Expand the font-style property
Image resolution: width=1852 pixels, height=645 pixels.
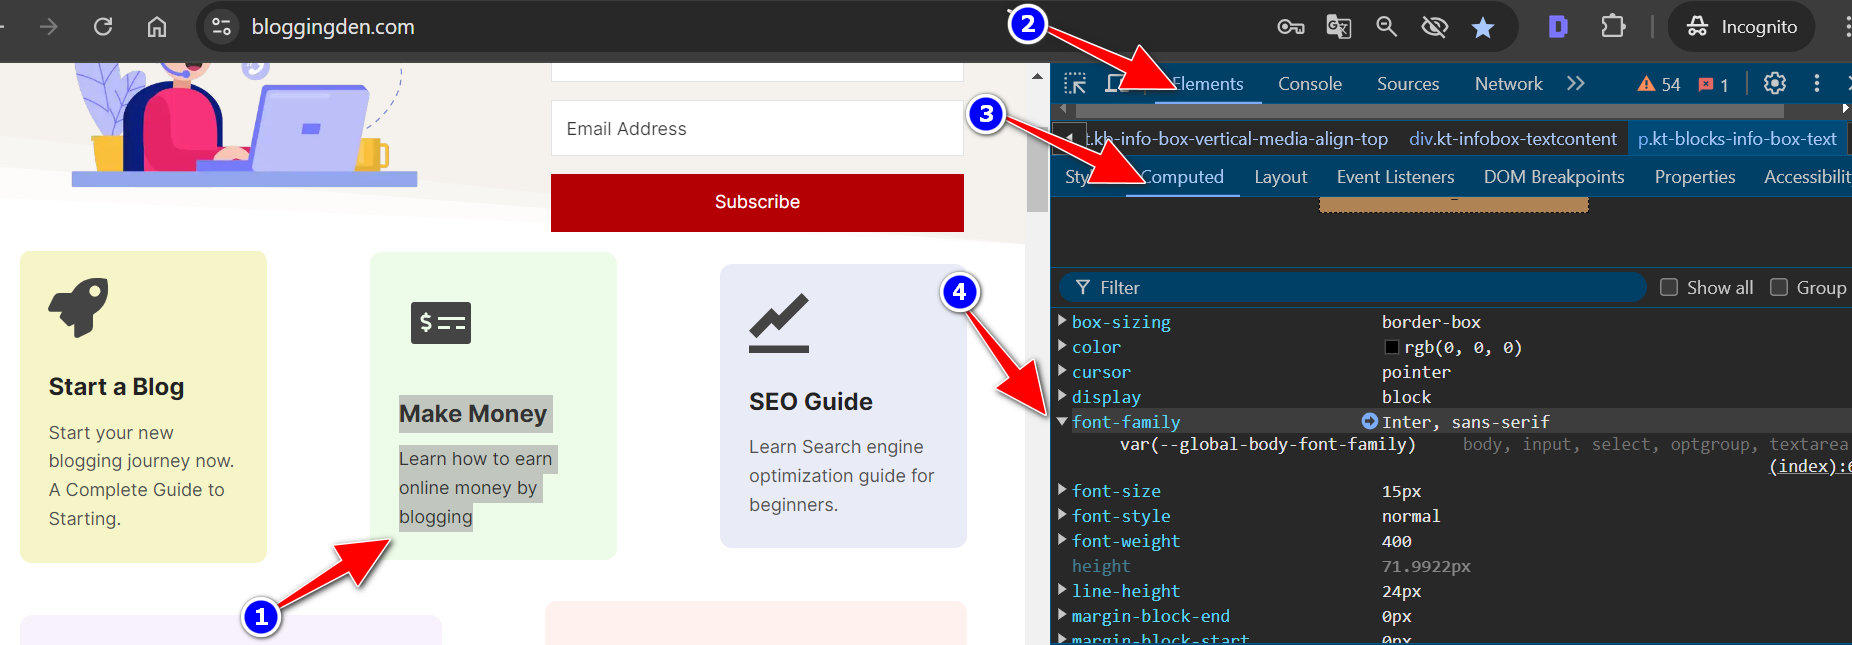point(1062,515)
